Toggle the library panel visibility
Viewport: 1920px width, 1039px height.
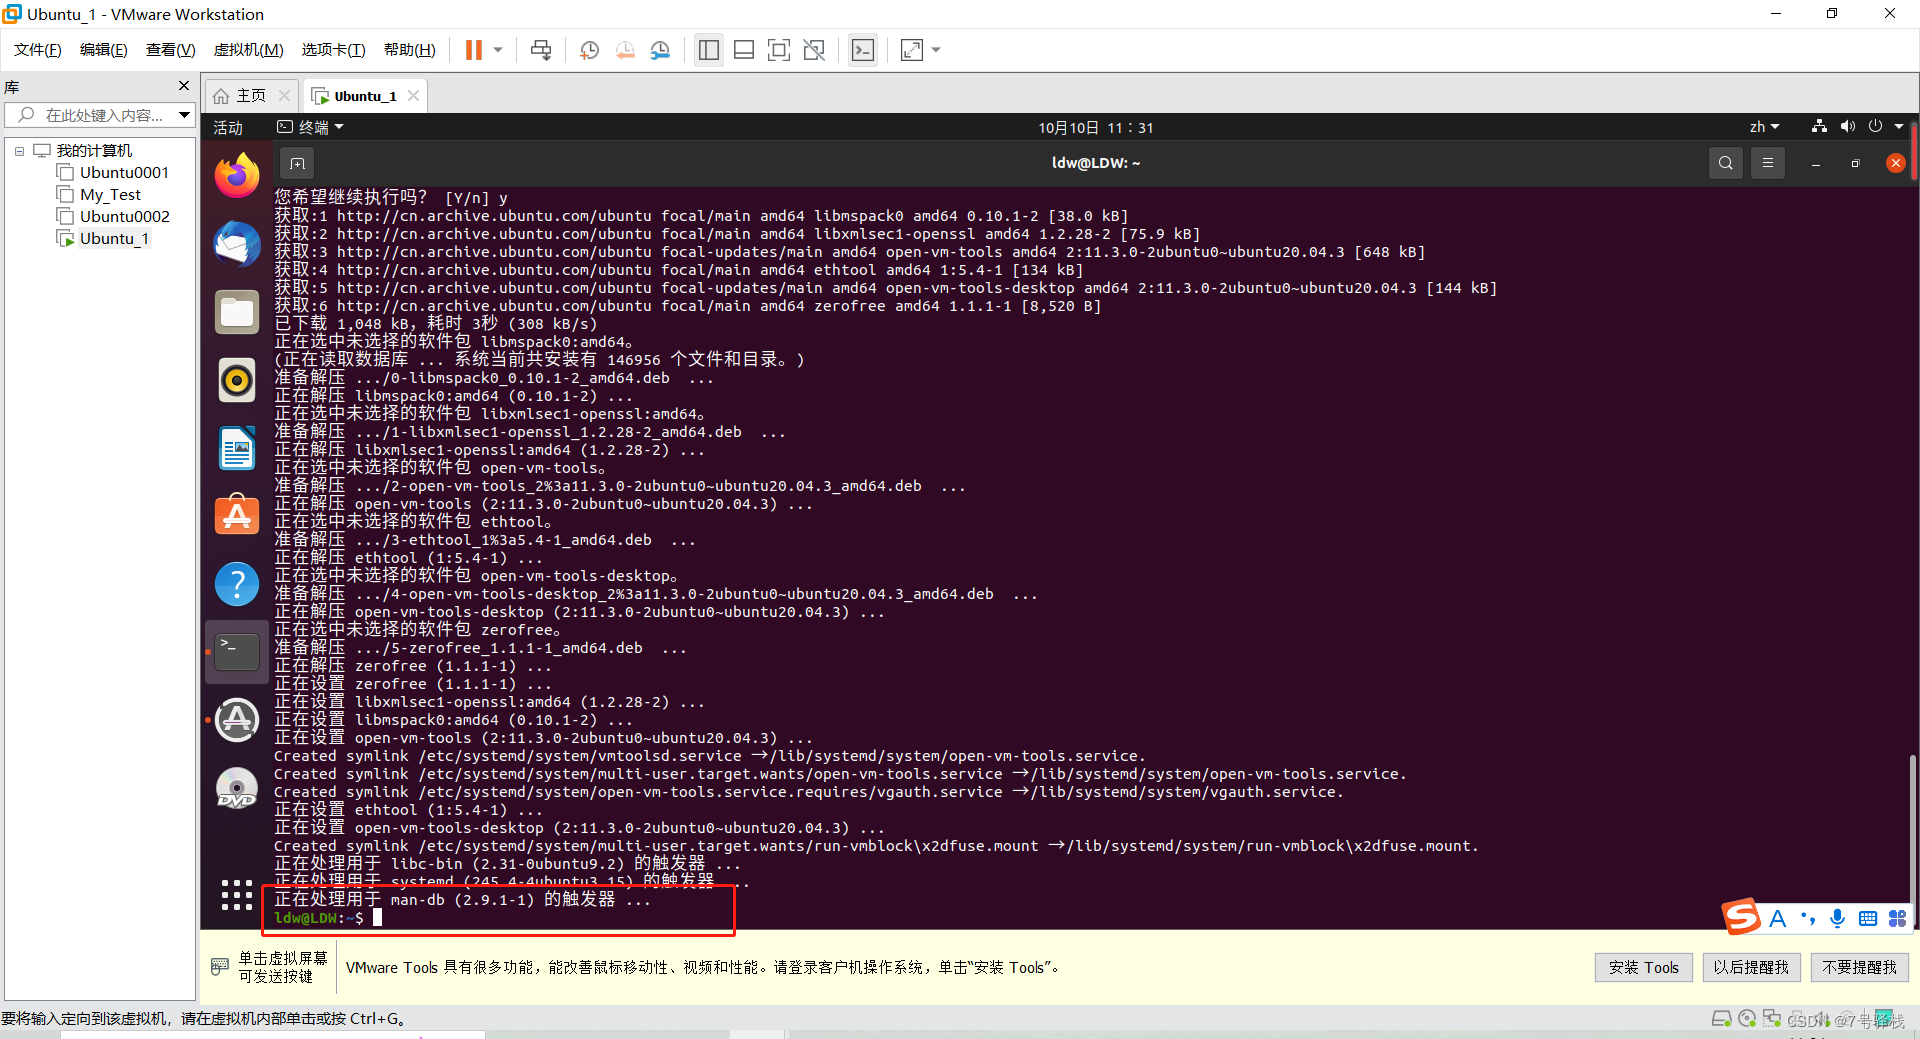click(709, 49)
